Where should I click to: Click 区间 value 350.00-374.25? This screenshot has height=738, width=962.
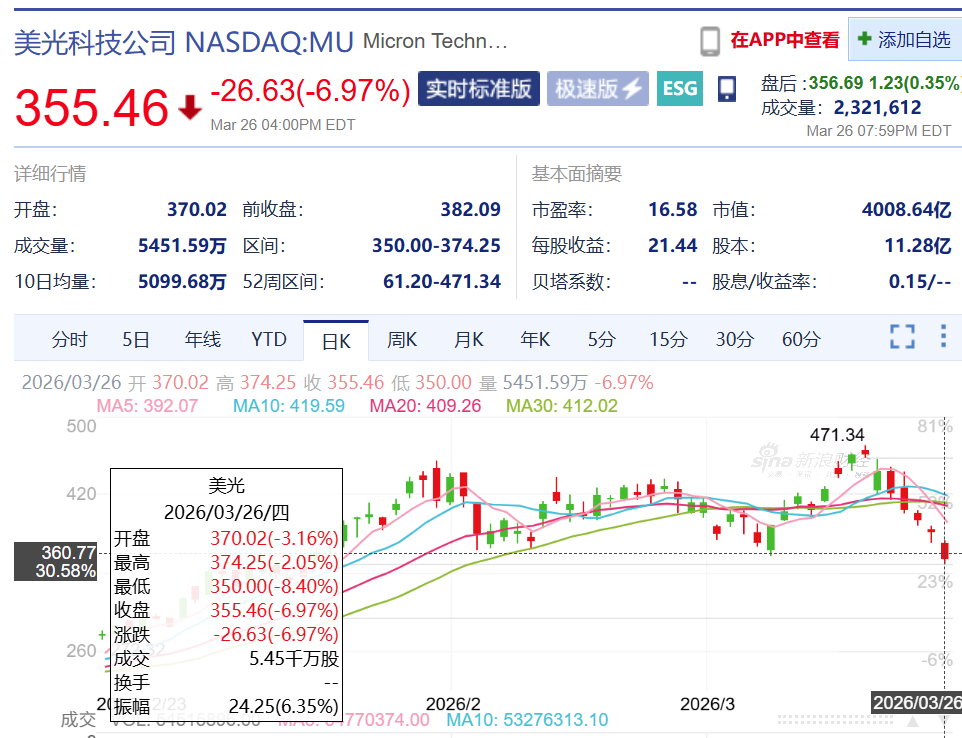coord(436,246)
